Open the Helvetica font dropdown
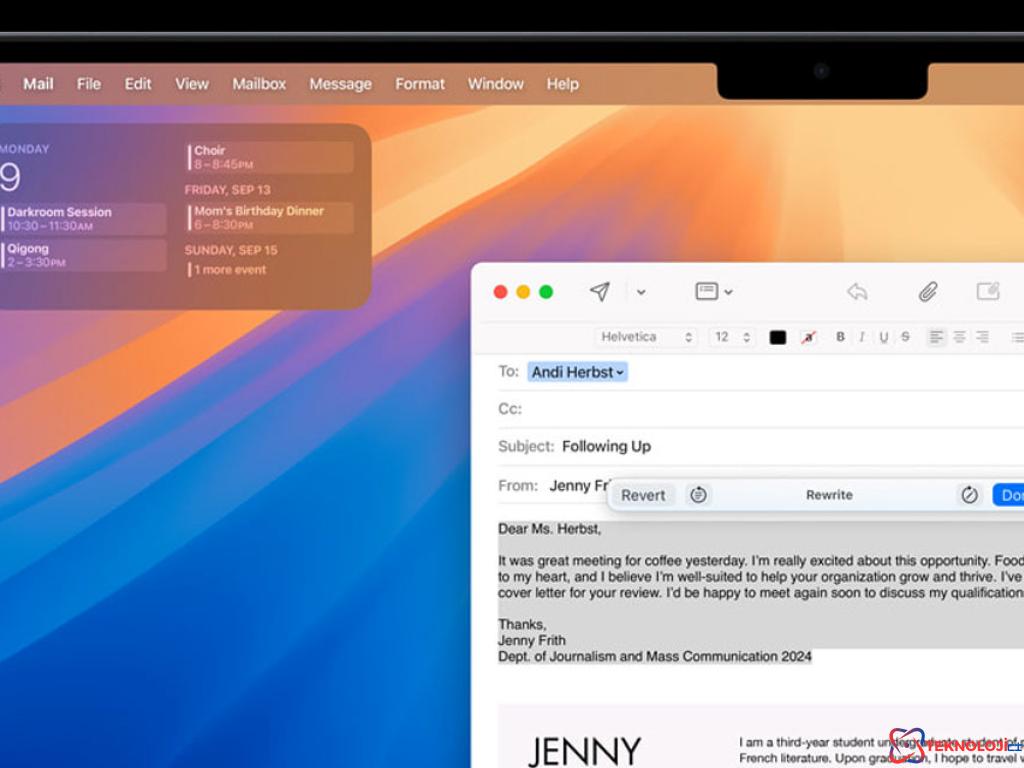 click(646, 337)
